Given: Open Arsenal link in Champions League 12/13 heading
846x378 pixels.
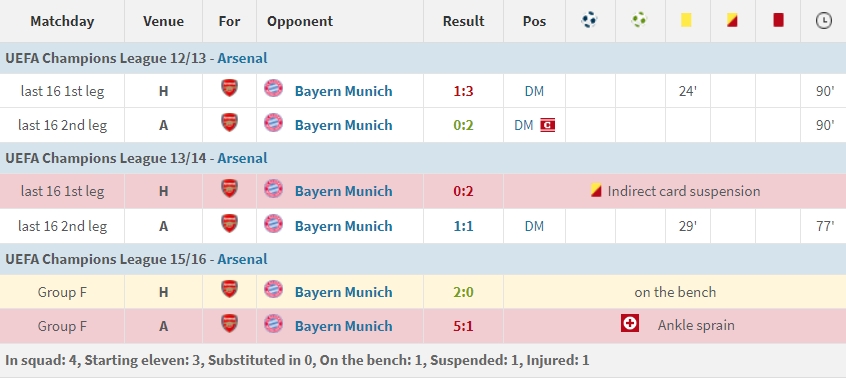Looking at the screenshot, I should [242, 58].
